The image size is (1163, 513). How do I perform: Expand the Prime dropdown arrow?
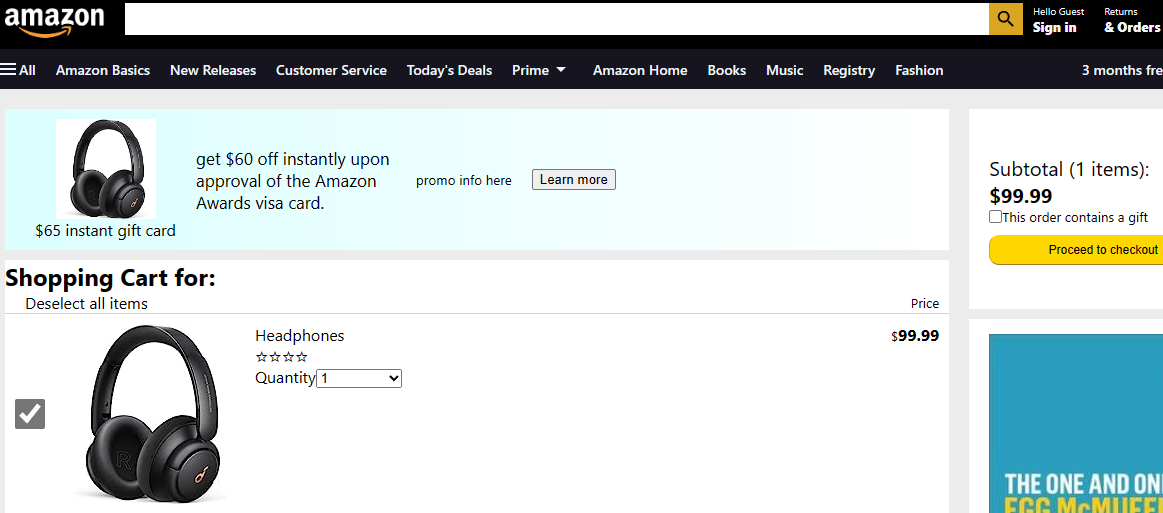click(x=561, y=70)
